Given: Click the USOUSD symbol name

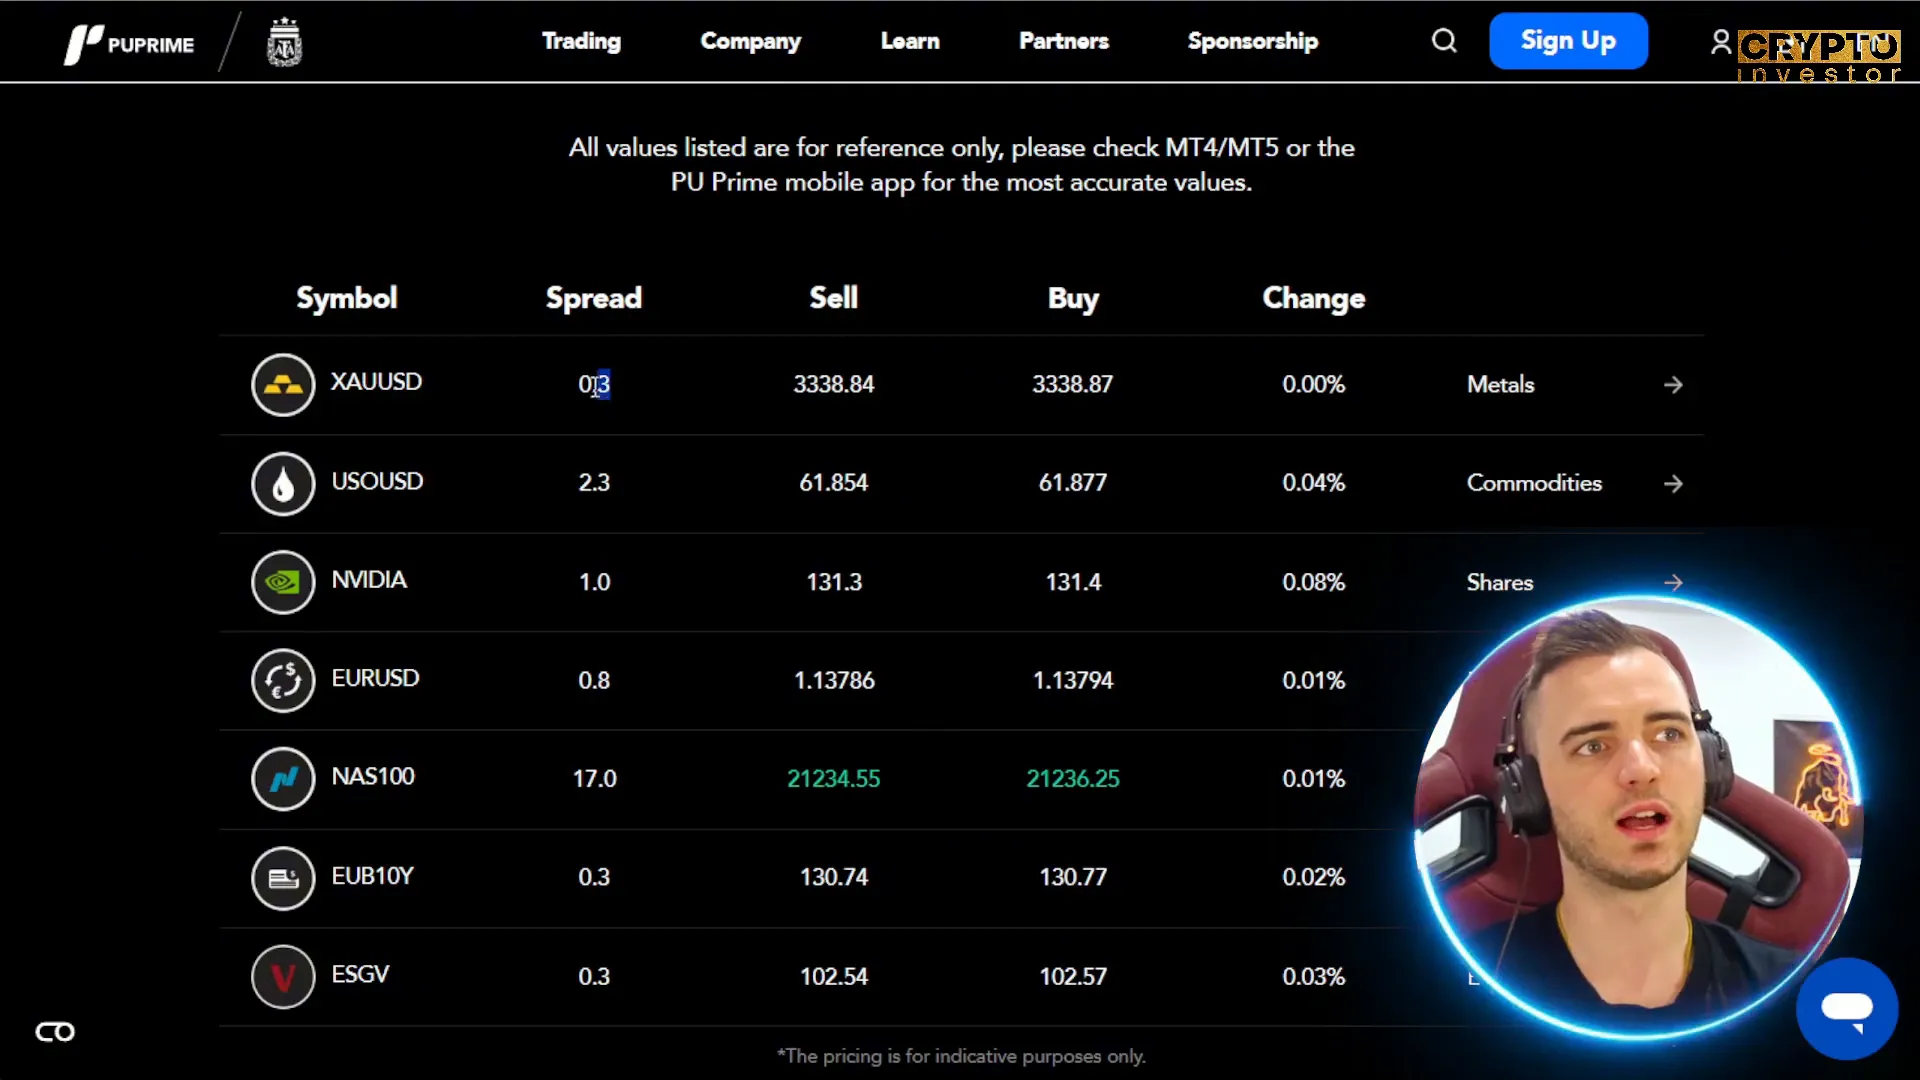Looking at the screenshot, I should [377, 481].
